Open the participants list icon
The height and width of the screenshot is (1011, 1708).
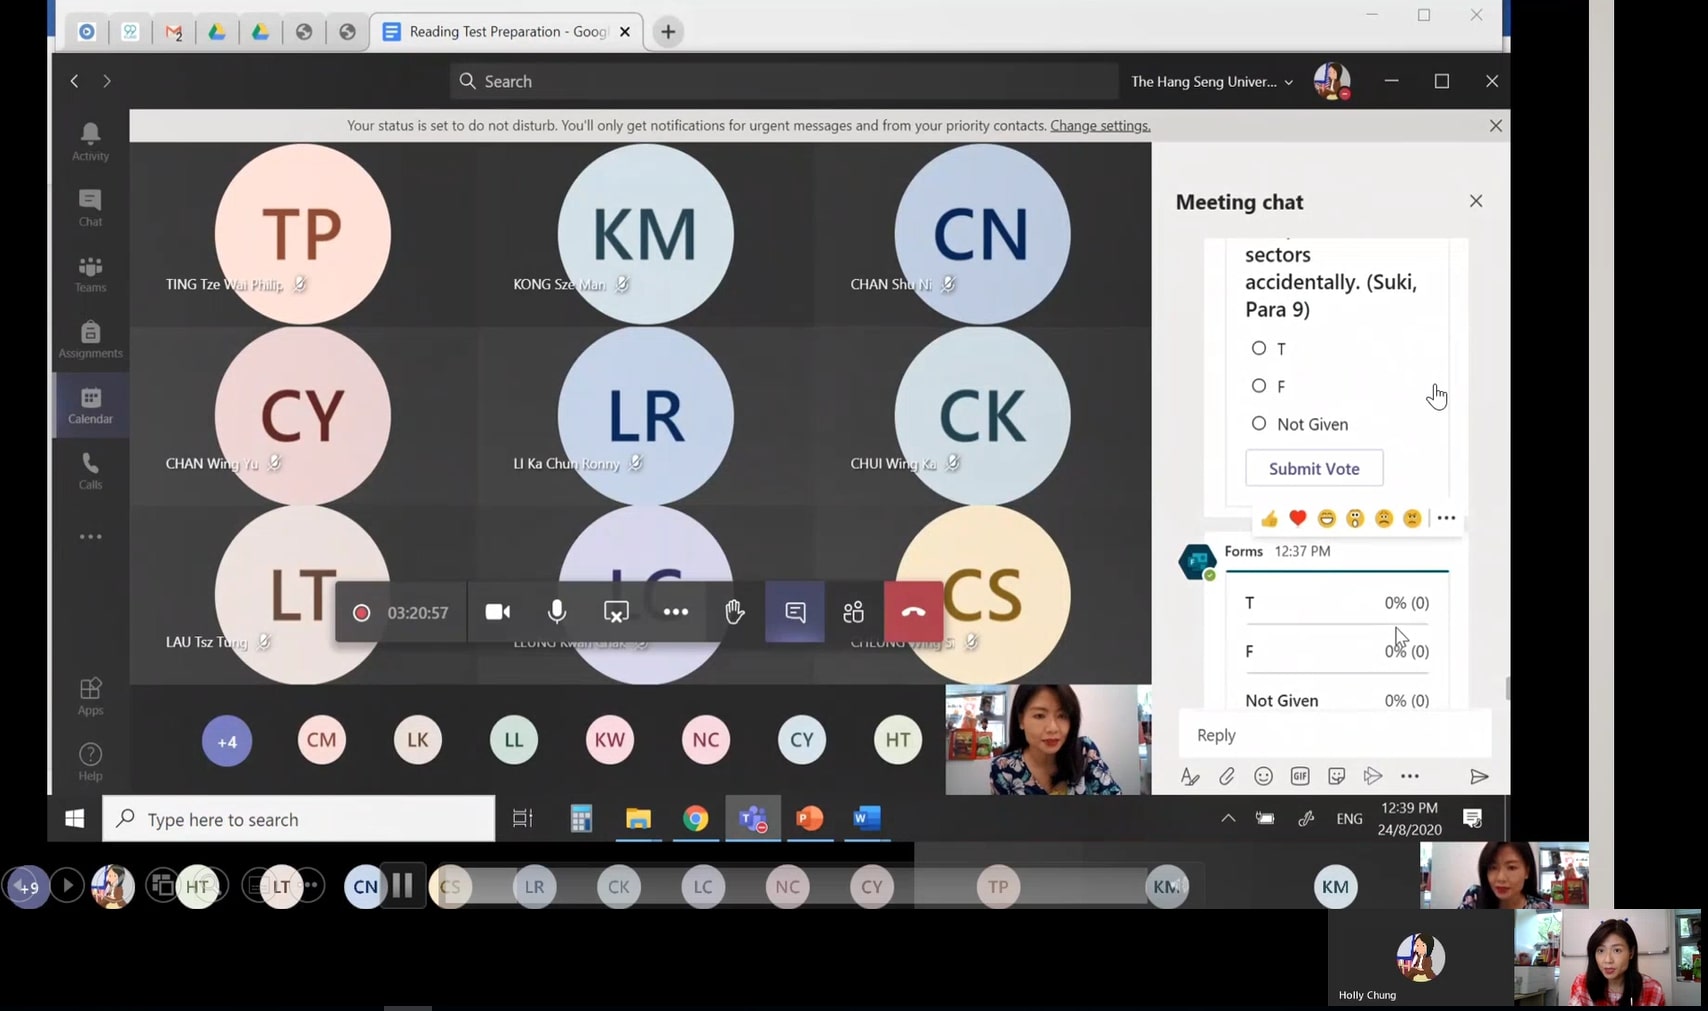[853, 612]
